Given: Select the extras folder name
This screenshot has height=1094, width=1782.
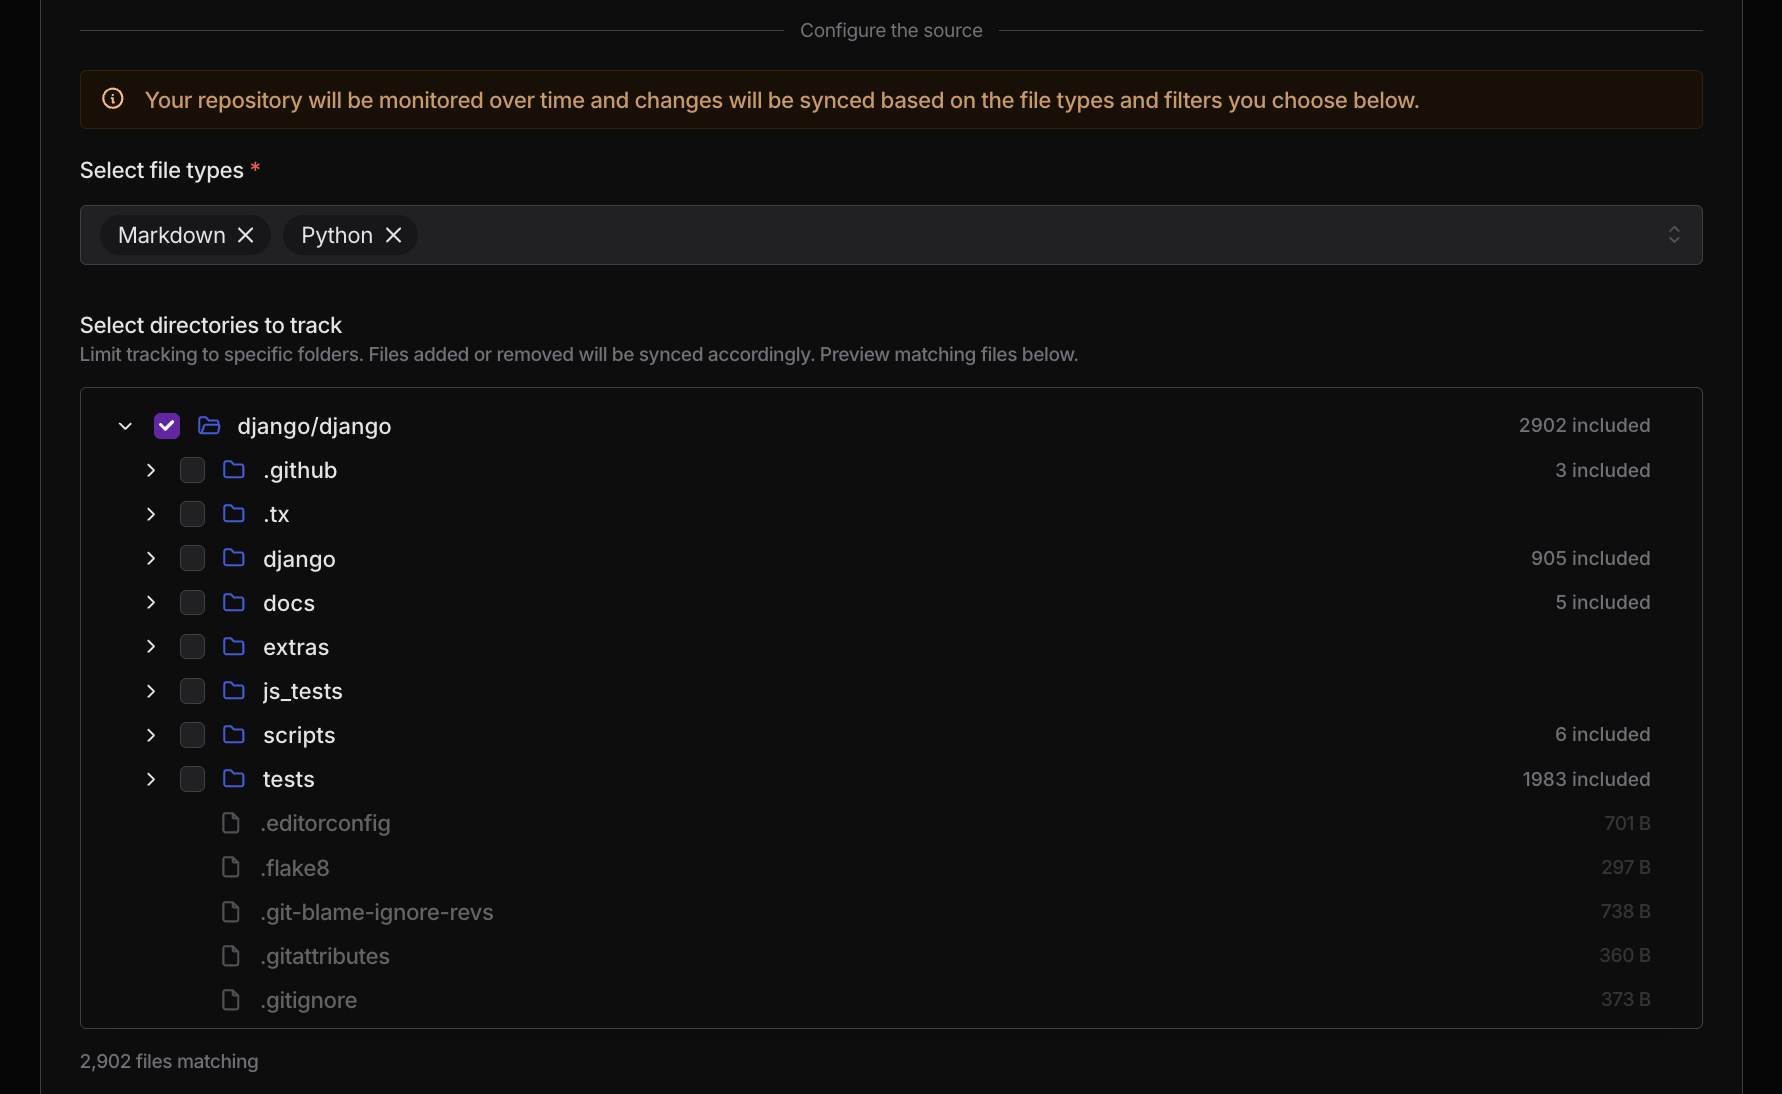Looking at the screenshot, I should tap(295, 647).
